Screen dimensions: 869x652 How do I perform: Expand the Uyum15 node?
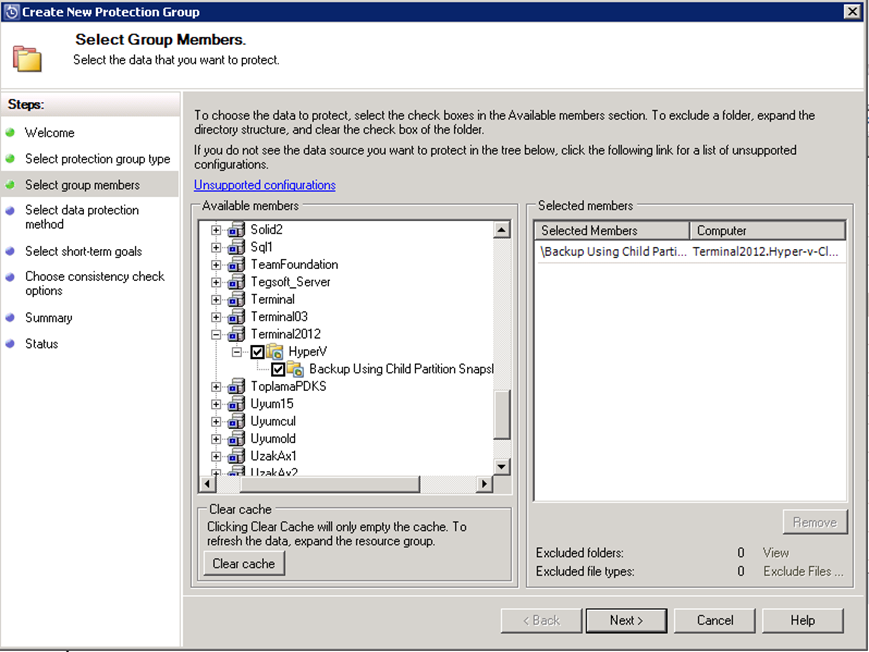216,404
